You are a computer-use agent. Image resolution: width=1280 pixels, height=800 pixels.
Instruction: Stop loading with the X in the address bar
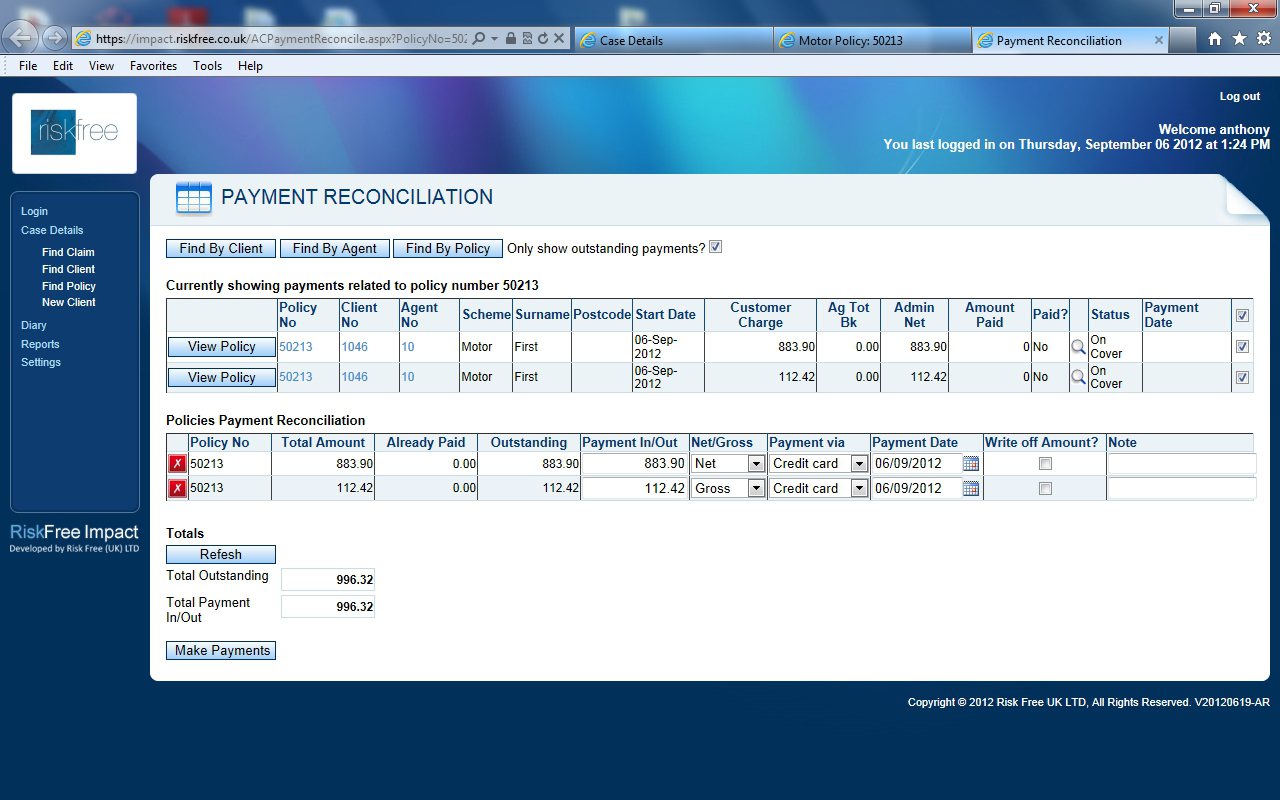(559, 39)
